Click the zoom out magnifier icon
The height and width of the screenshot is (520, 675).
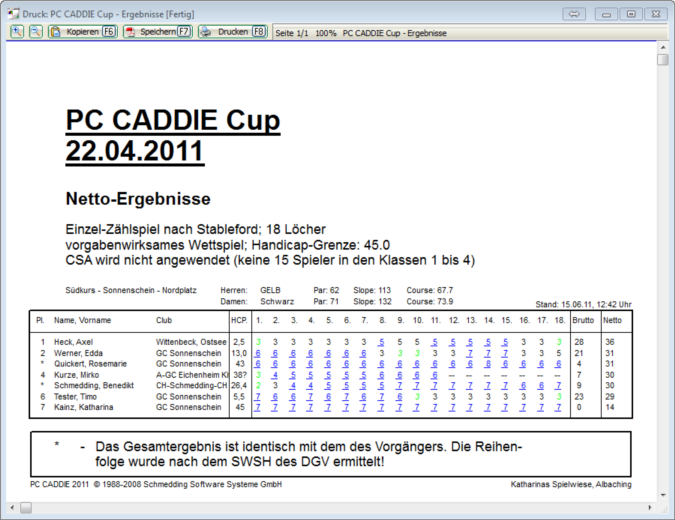pyautogui.click(x=35, y=32)
